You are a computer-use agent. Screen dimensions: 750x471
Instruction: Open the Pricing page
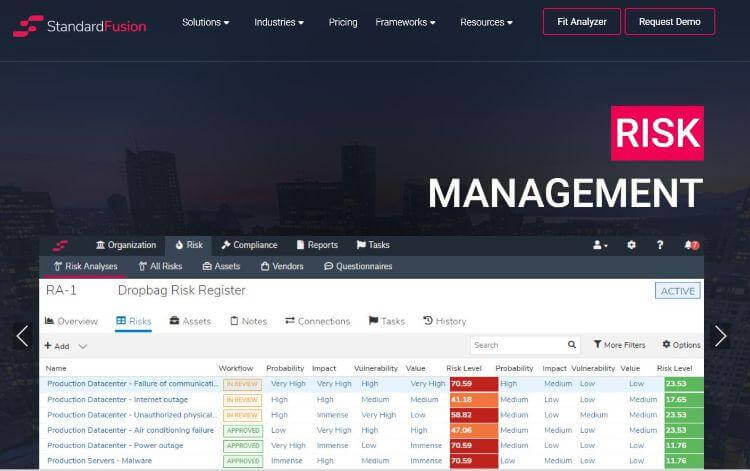click(343, 22)
